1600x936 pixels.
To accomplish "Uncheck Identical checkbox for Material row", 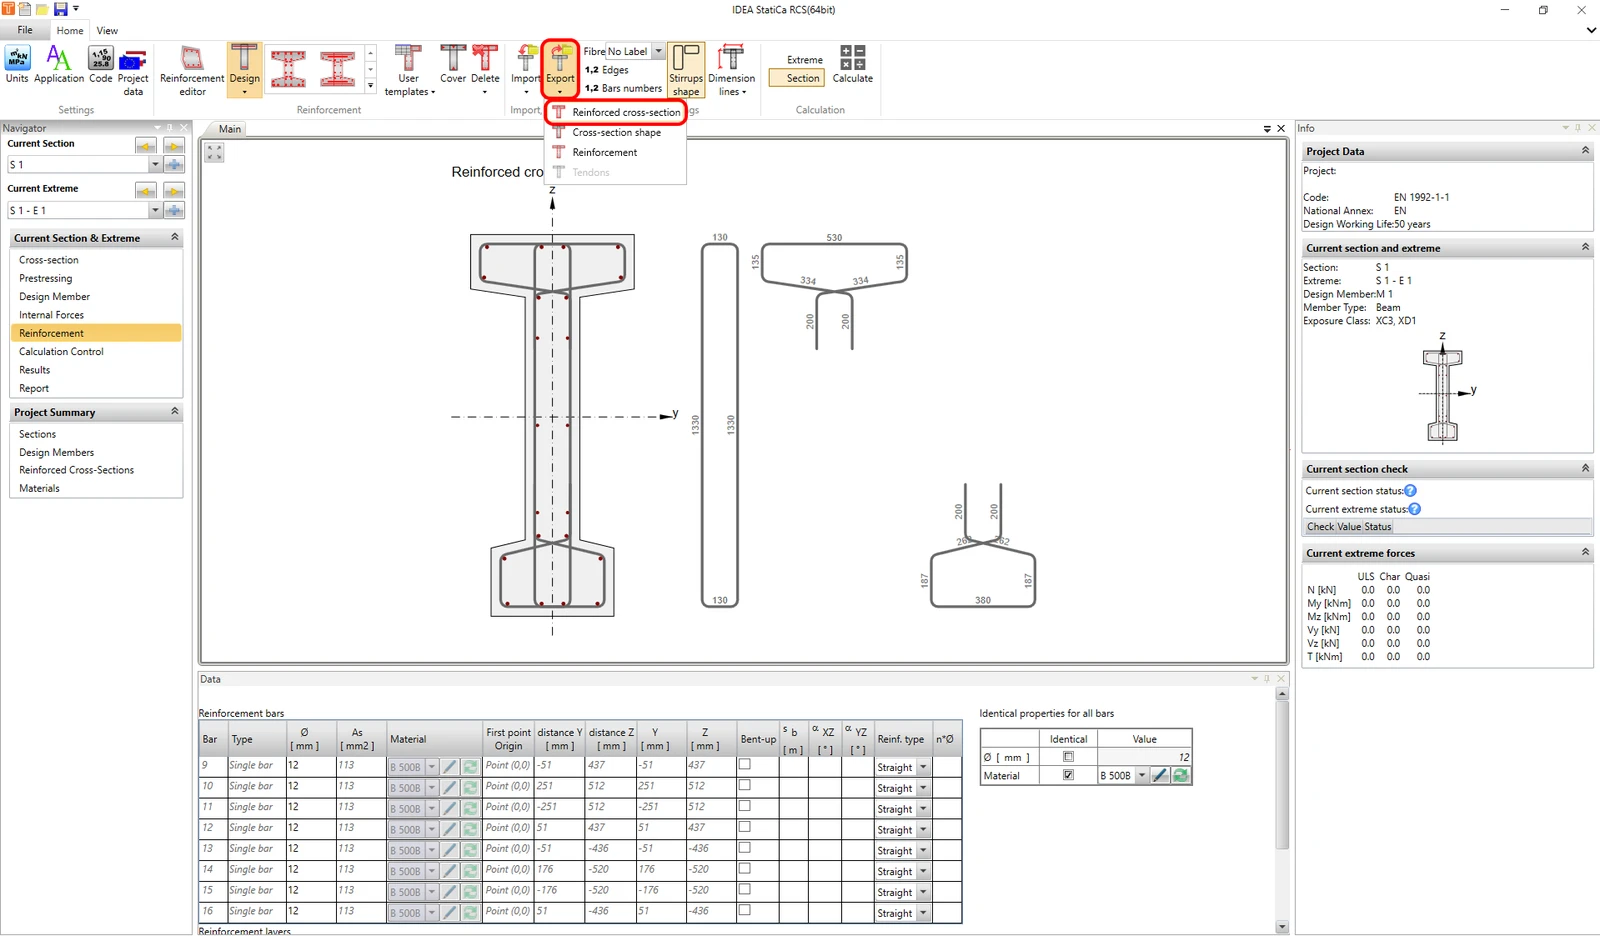I will pyautogui.click(x=1068, y=775).
